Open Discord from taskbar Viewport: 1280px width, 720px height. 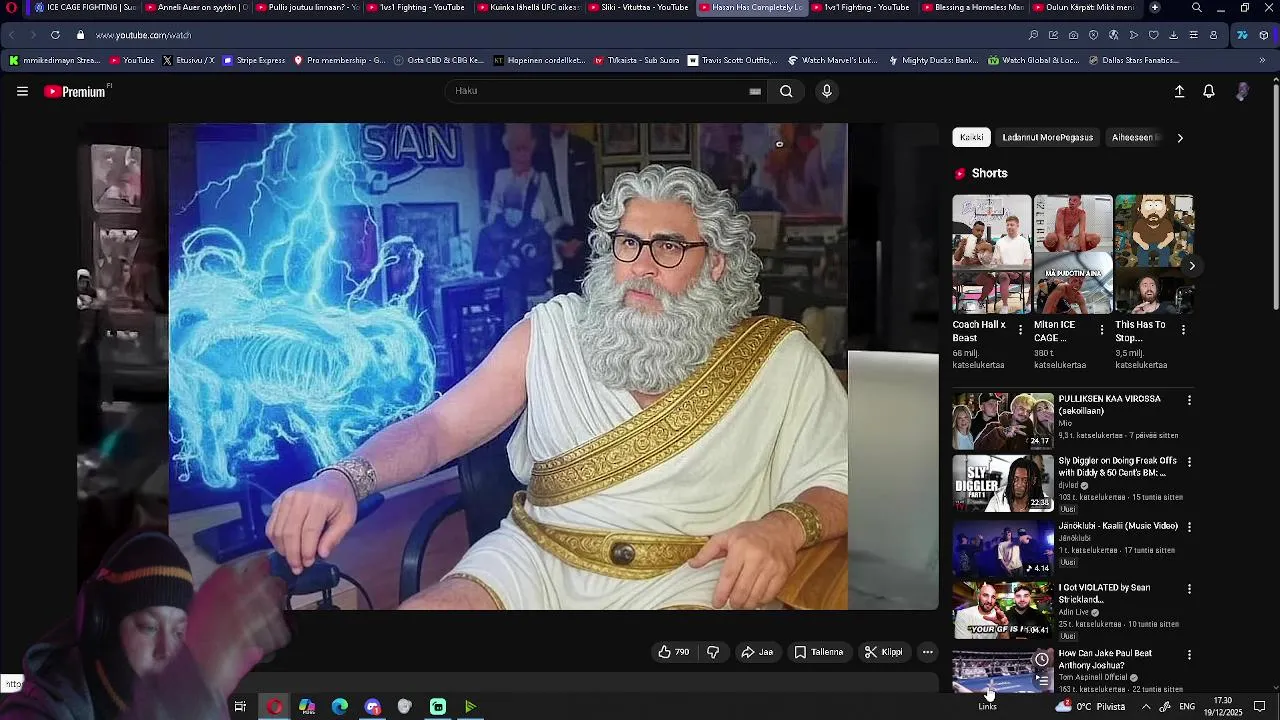[373, 707]
